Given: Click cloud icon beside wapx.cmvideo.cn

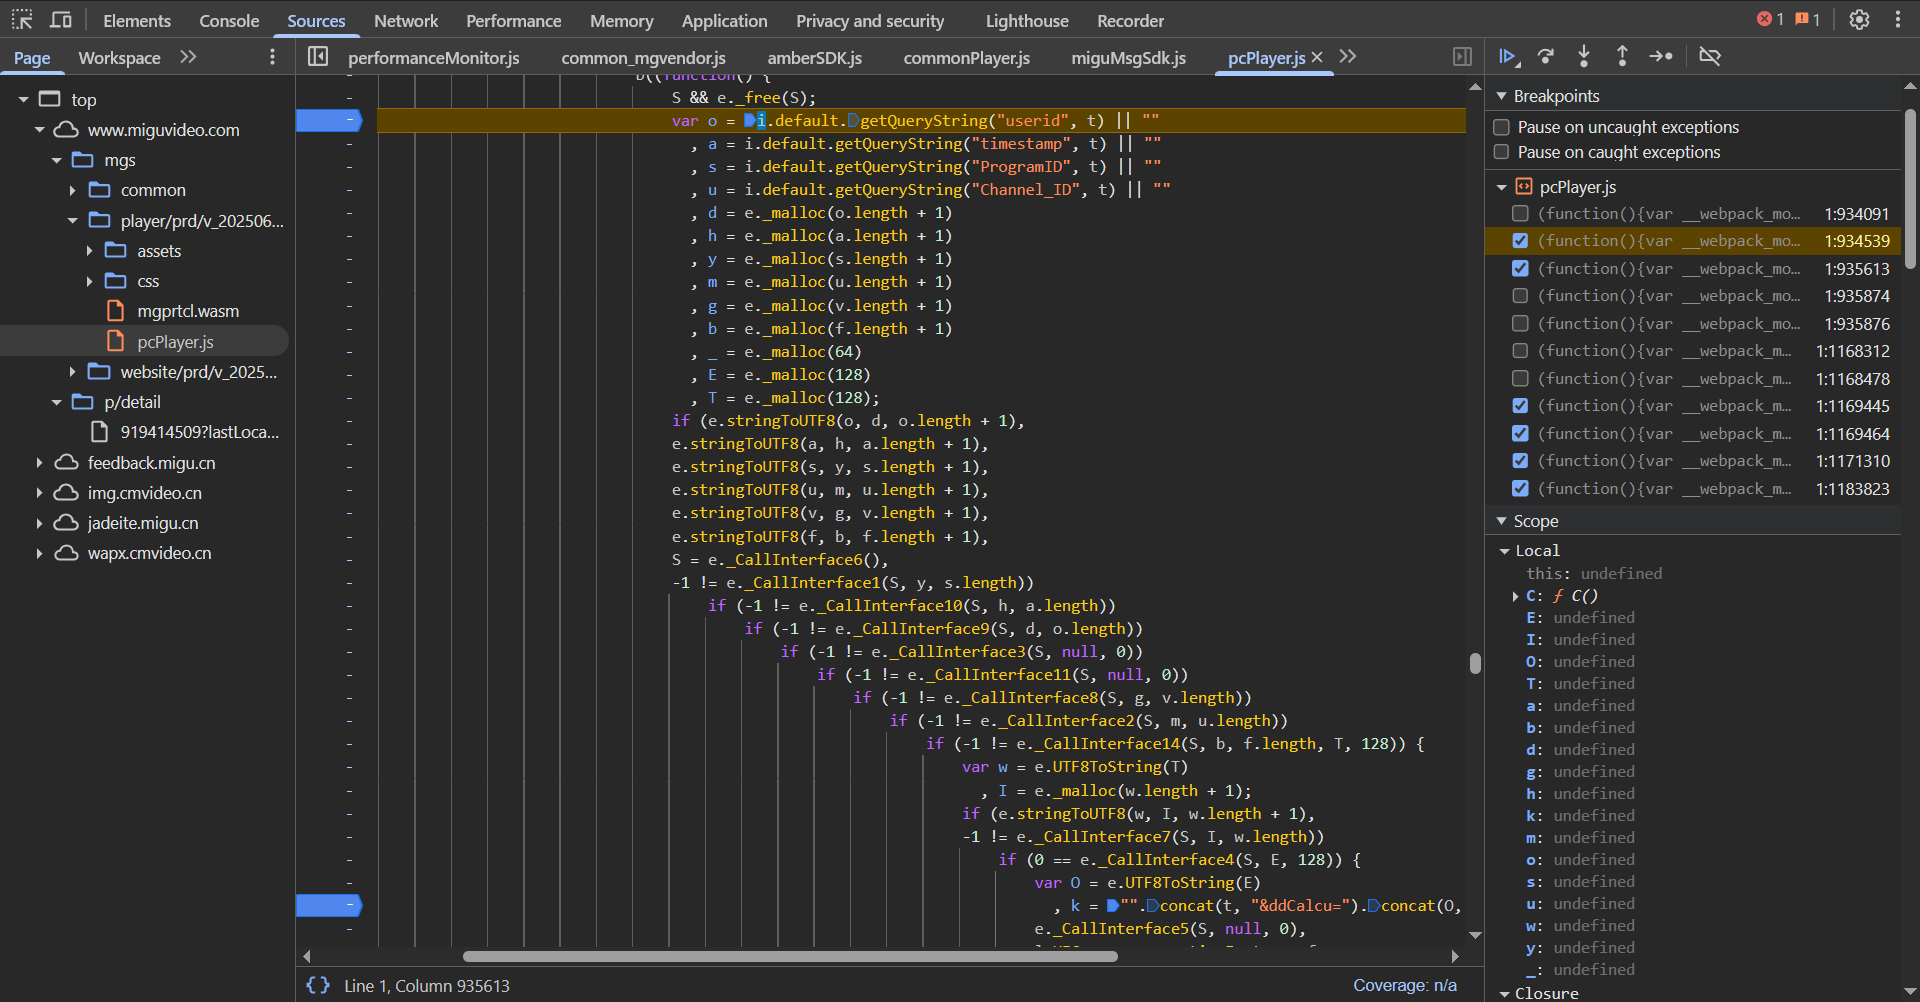Looking at the screenshot, I should [x=66, y=553].
